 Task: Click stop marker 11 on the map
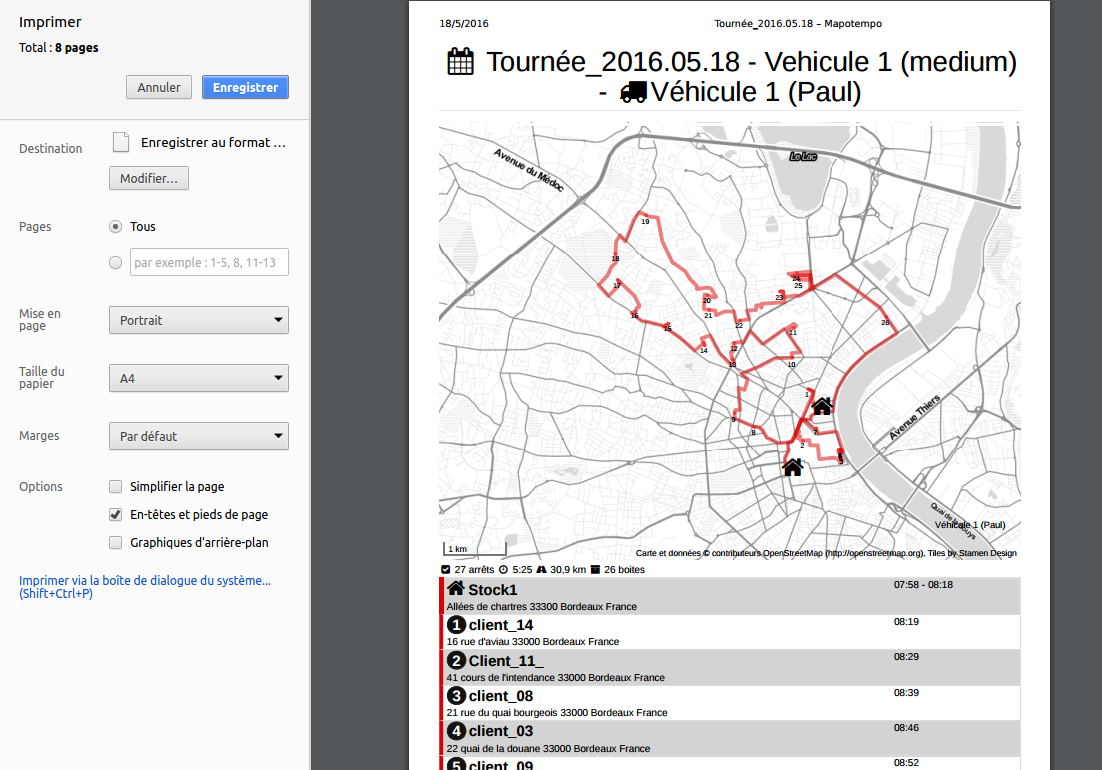pyautogui.click(x=793, y=332)
